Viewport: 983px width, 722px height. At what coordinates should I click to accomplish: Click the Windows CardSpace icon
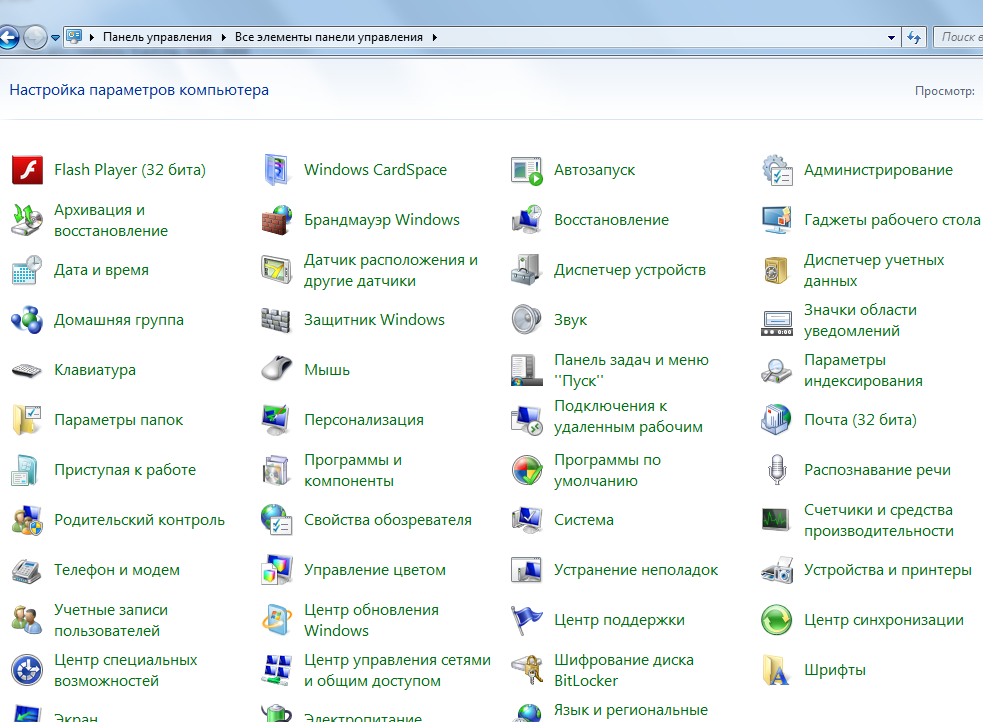[x=276, y=170]
